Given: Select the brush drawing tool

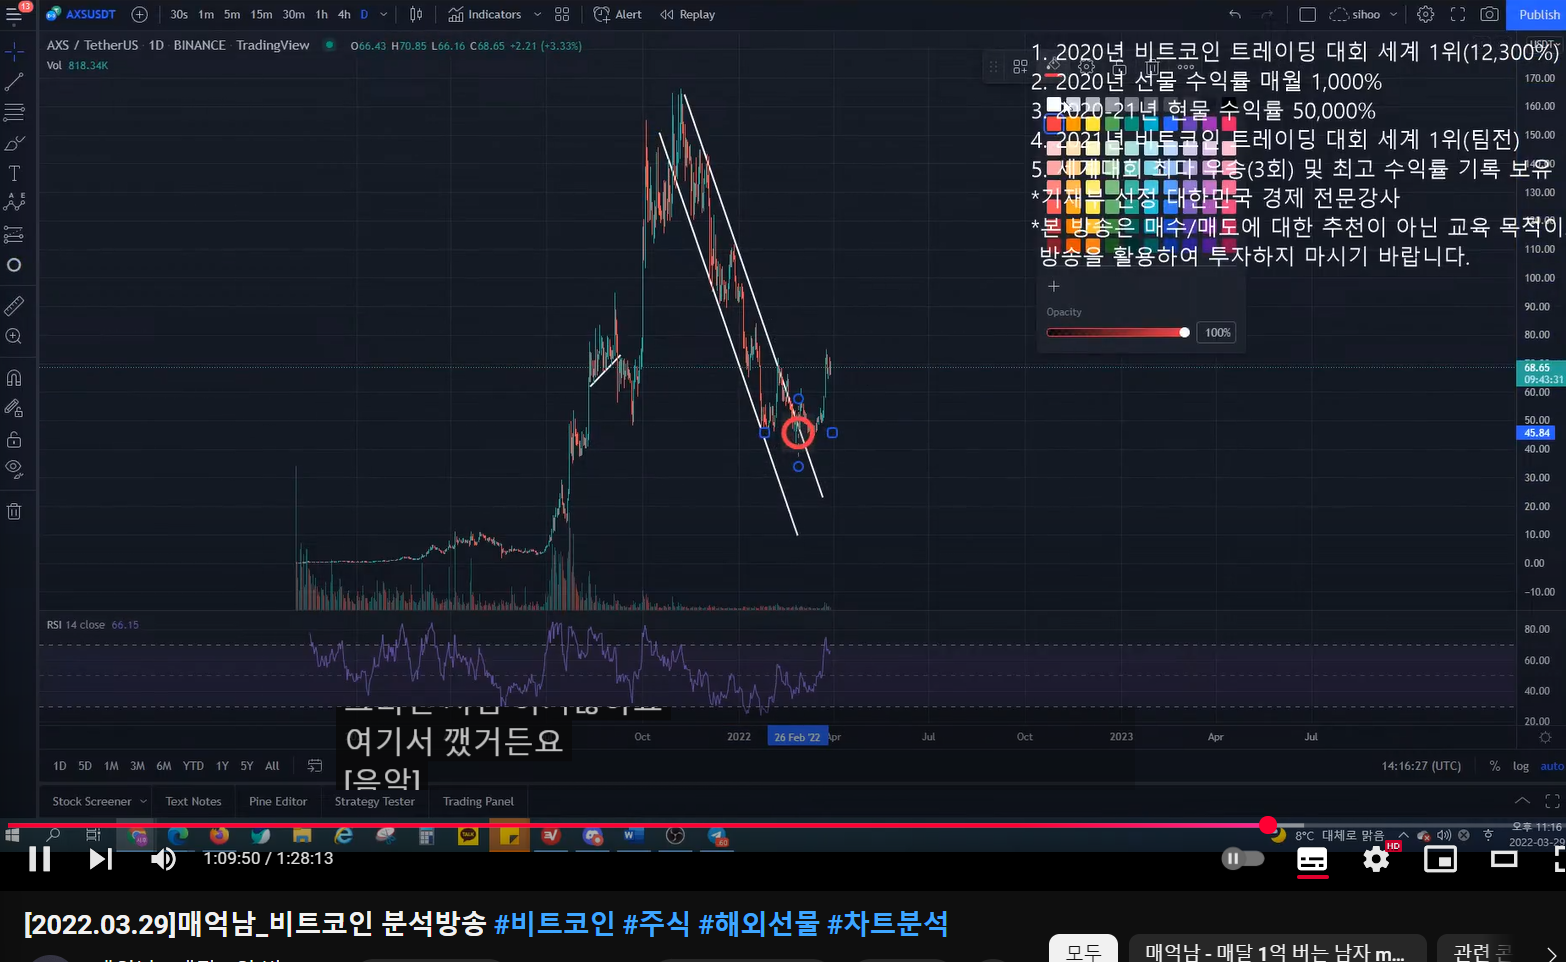Looking at the screenshot, I should (x=14, y=143).
